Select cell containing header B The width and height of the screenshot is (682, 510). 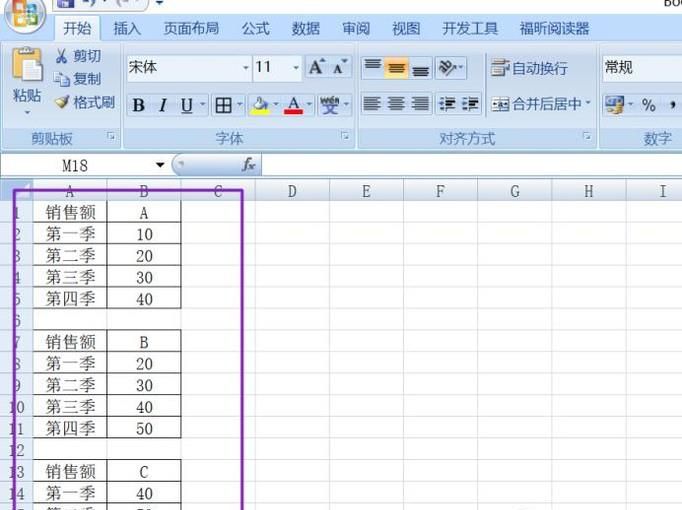144,342
